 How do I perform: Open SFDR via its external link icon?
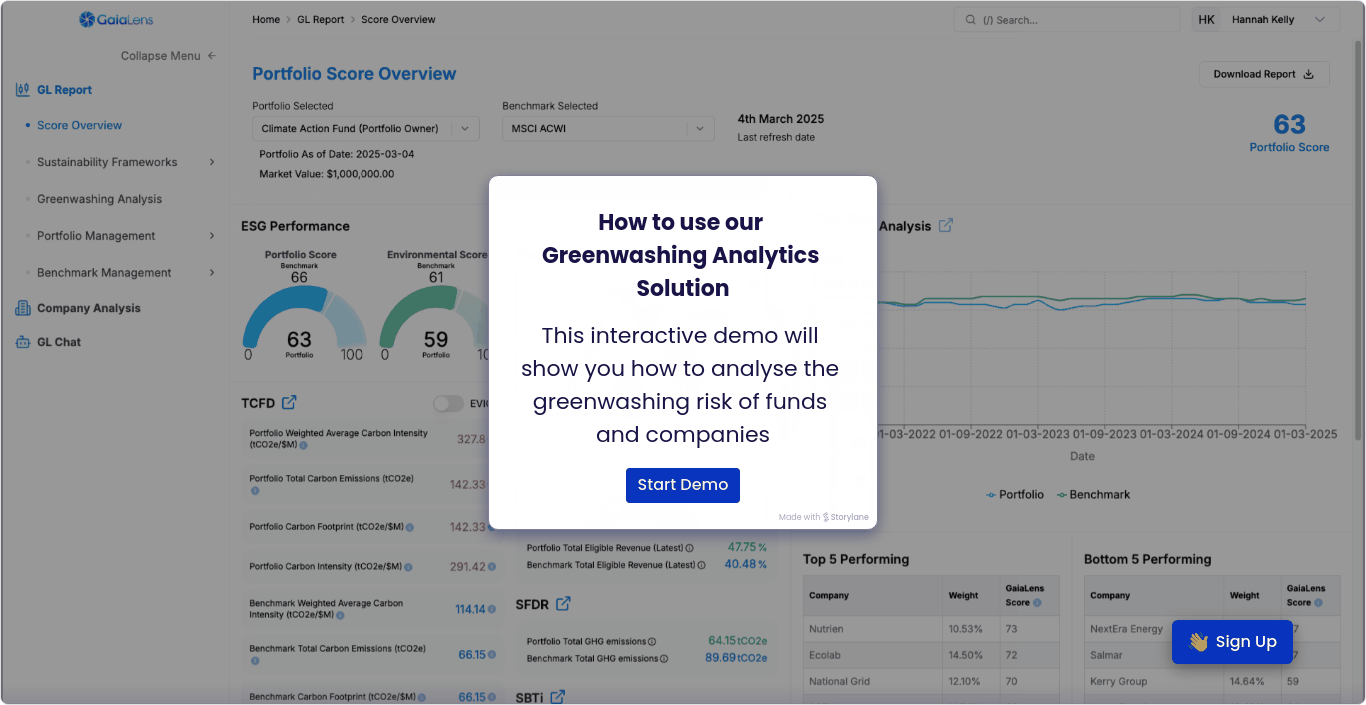[x=562, y=603]
